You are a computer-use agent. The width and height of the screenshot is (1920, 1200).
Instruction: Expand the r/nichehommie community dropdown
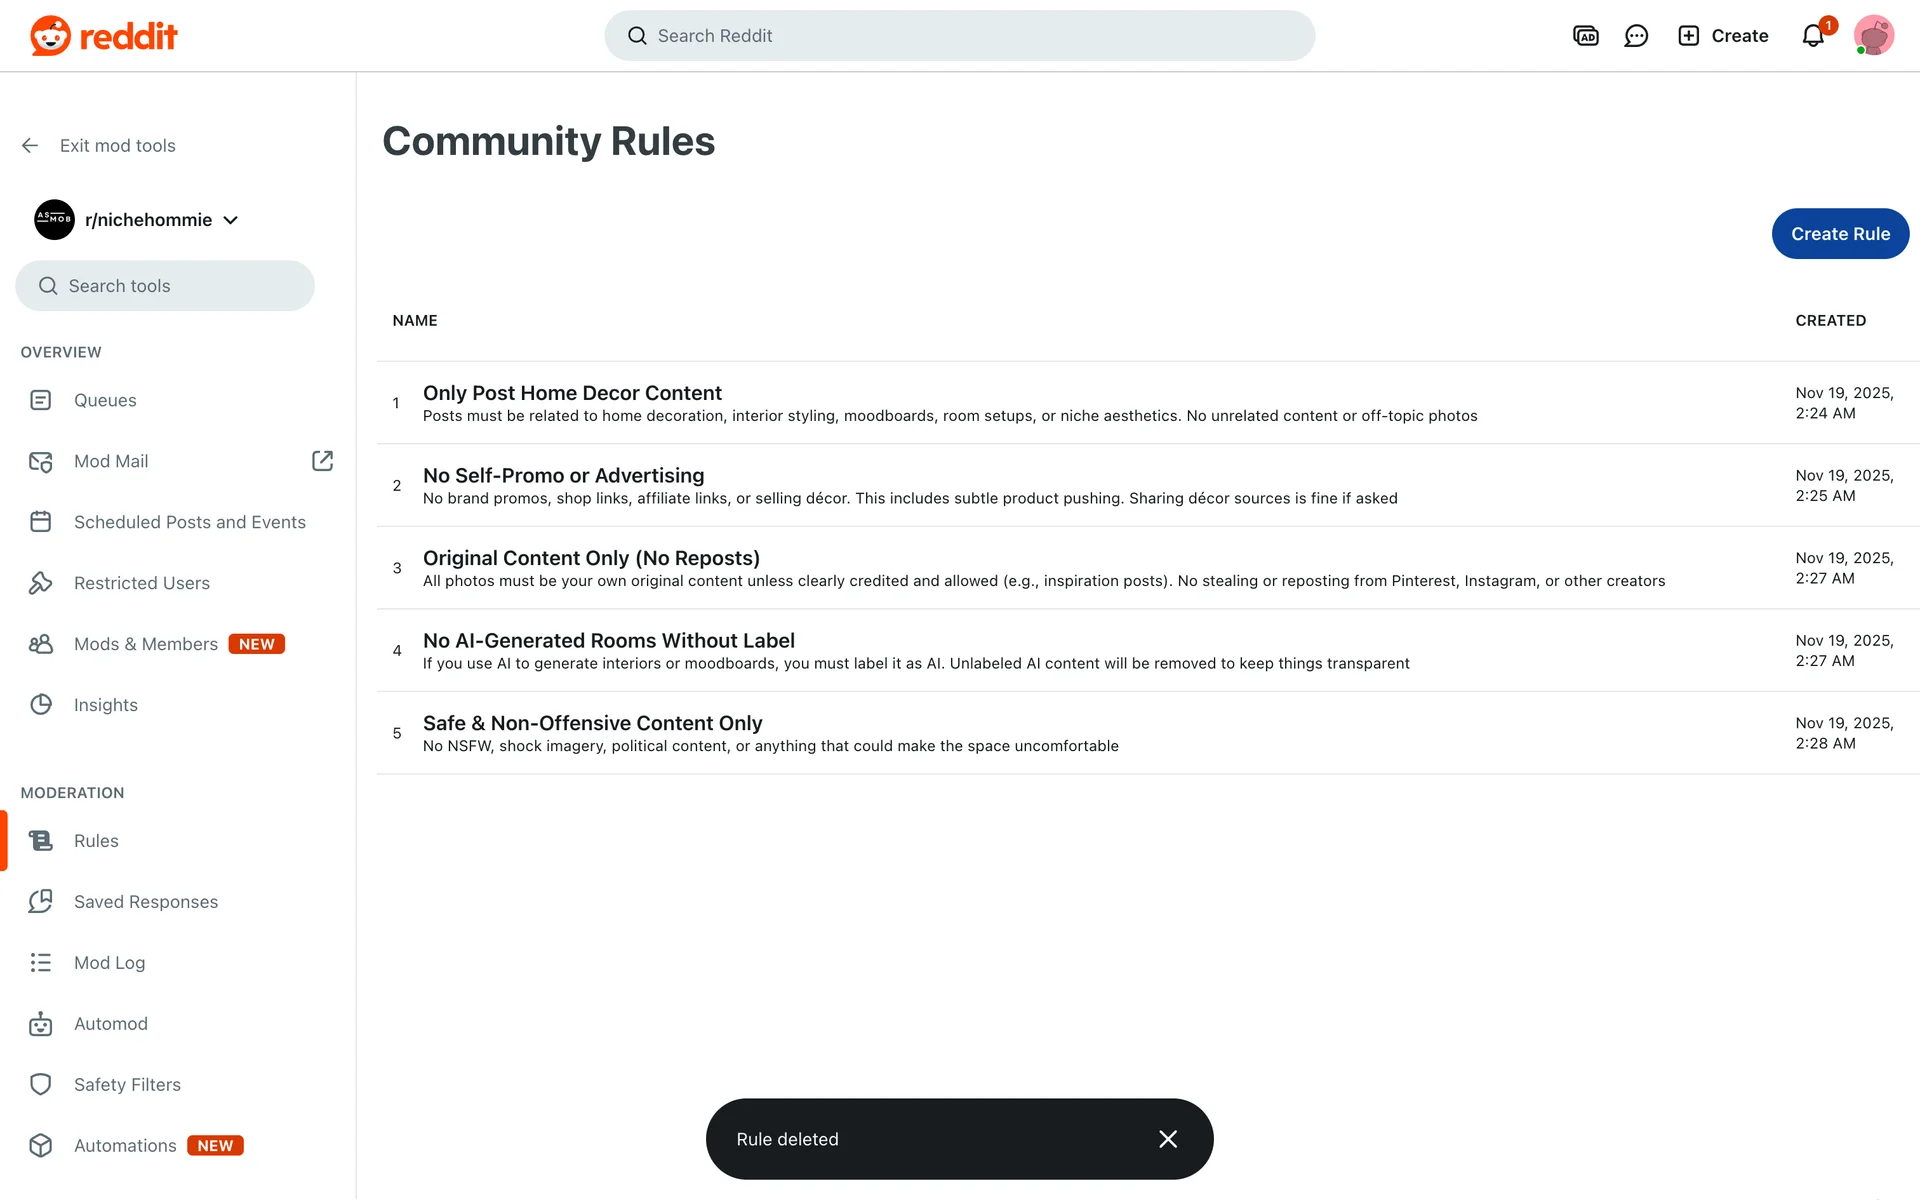[231, 220]
